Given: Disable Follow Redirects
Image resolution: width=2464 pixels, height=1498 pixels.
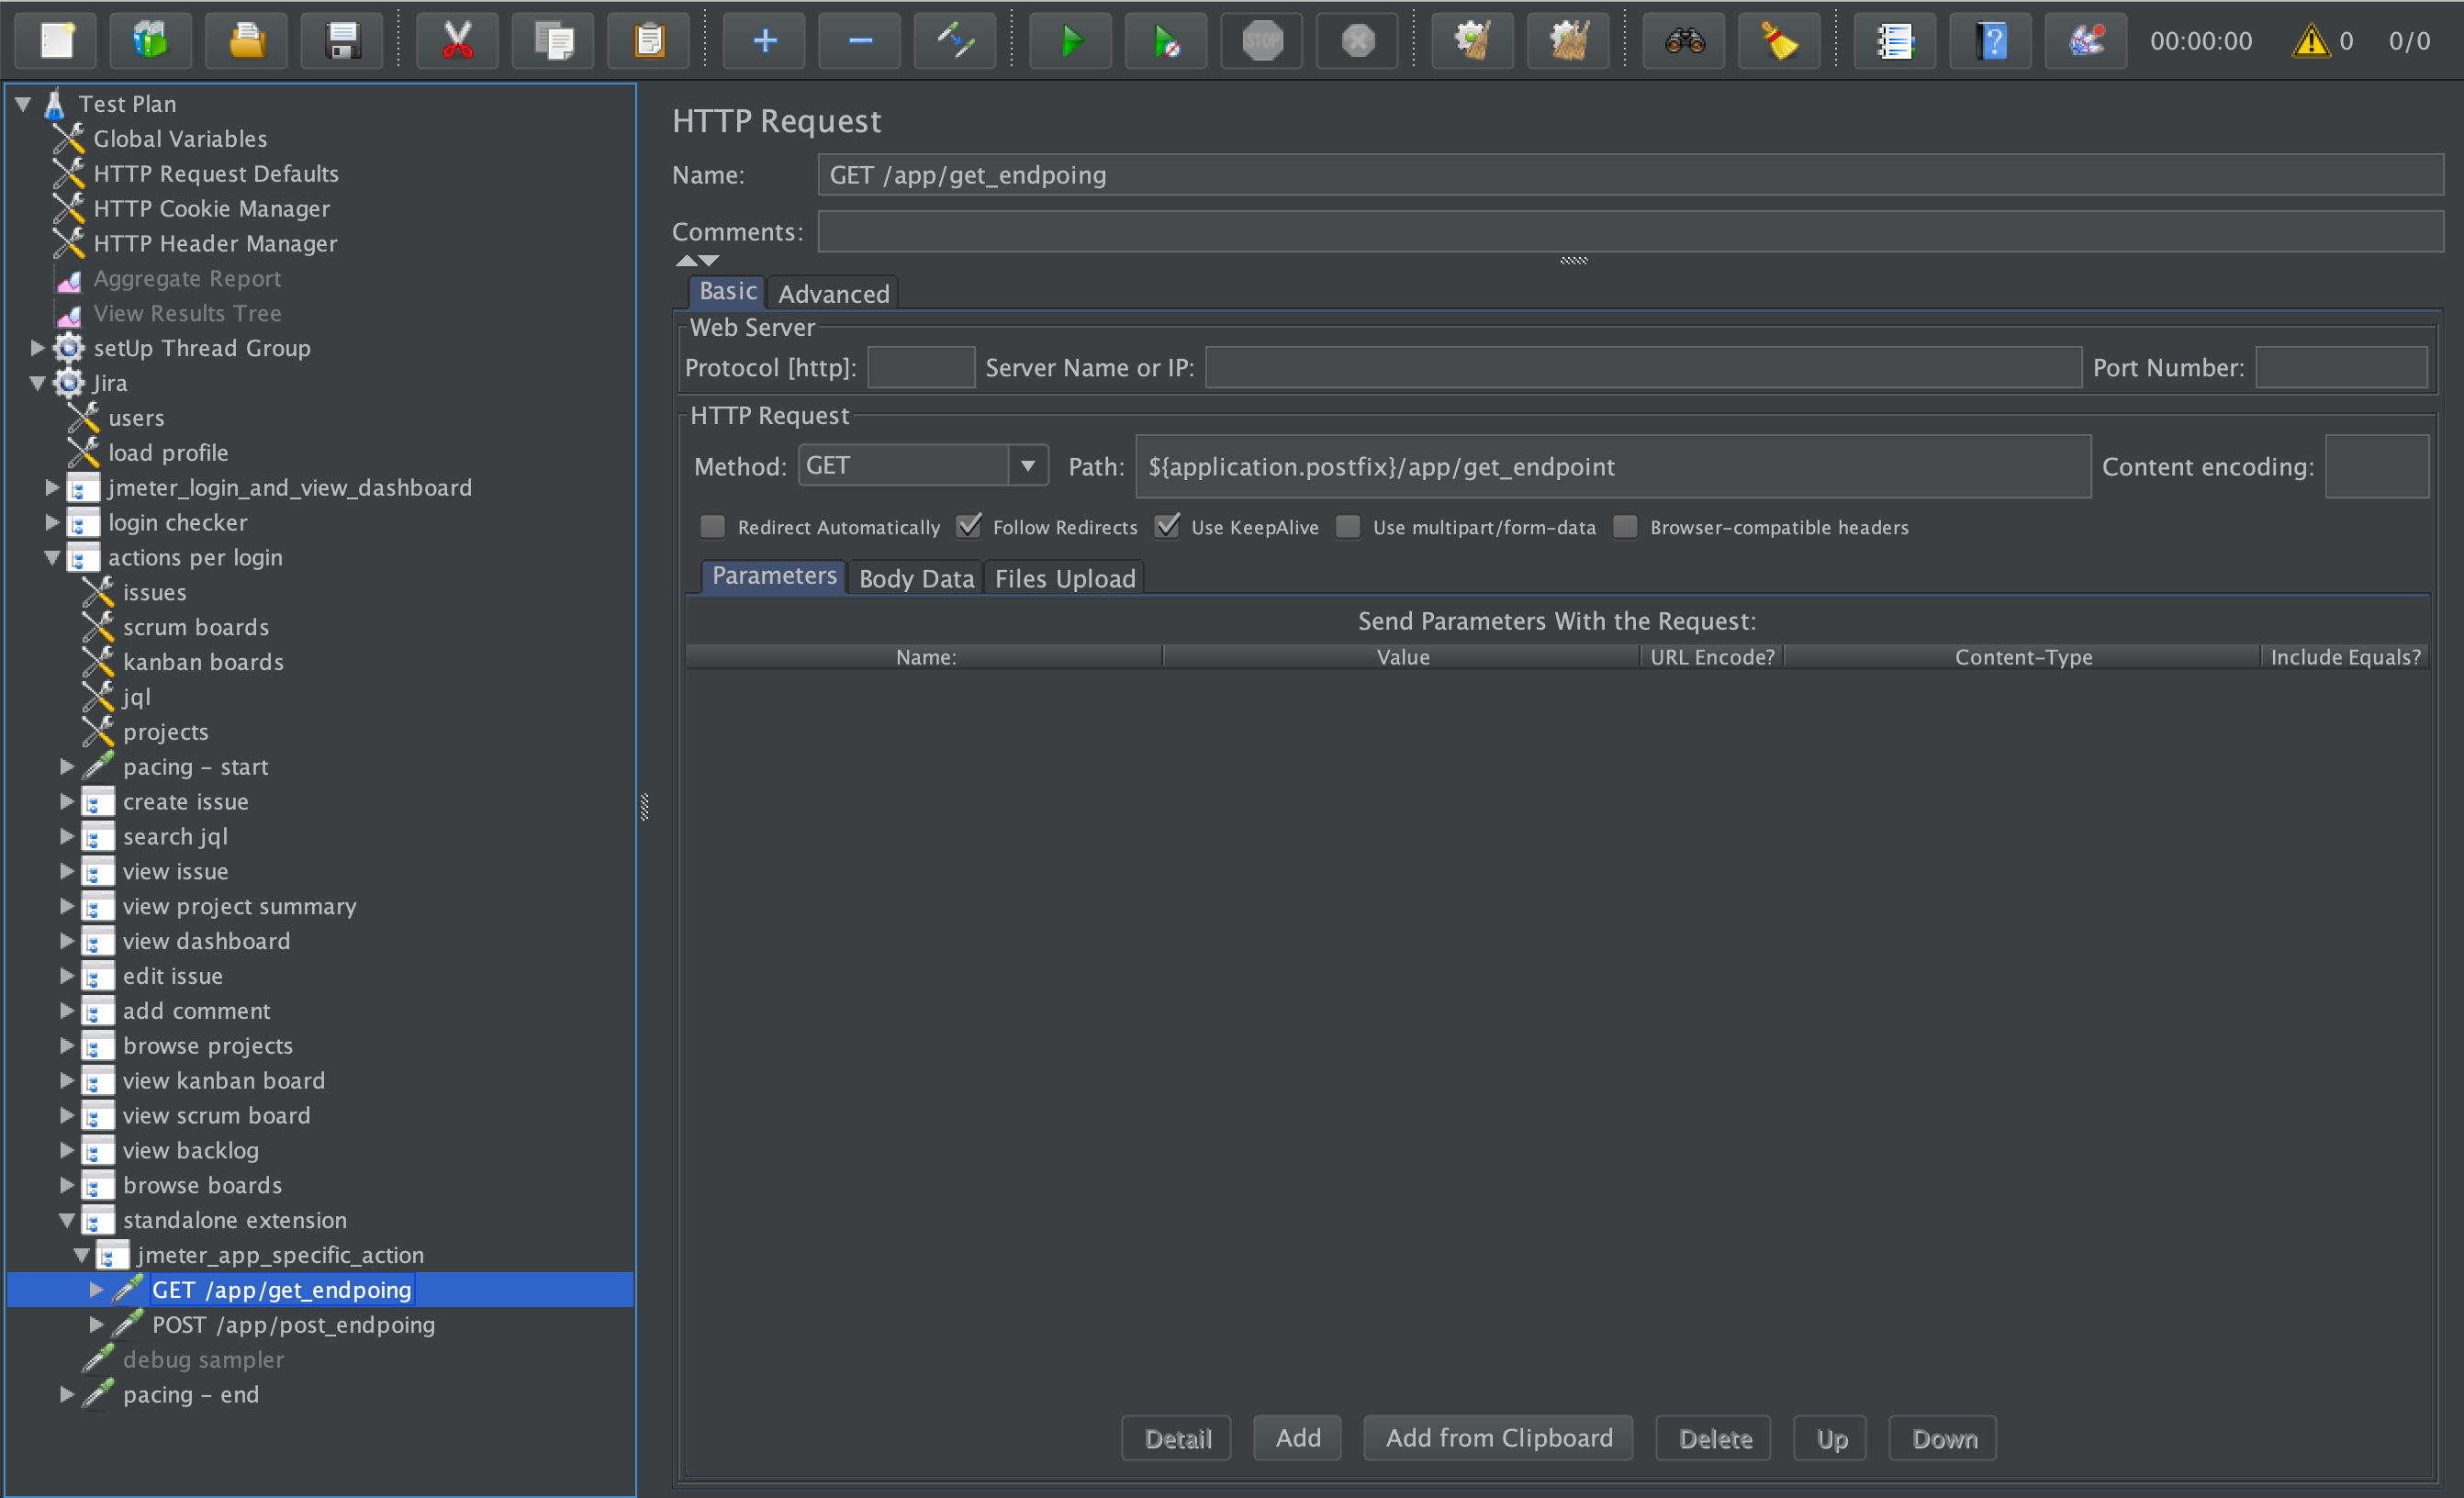Looking at the screenshot, I should click(968, 526).
